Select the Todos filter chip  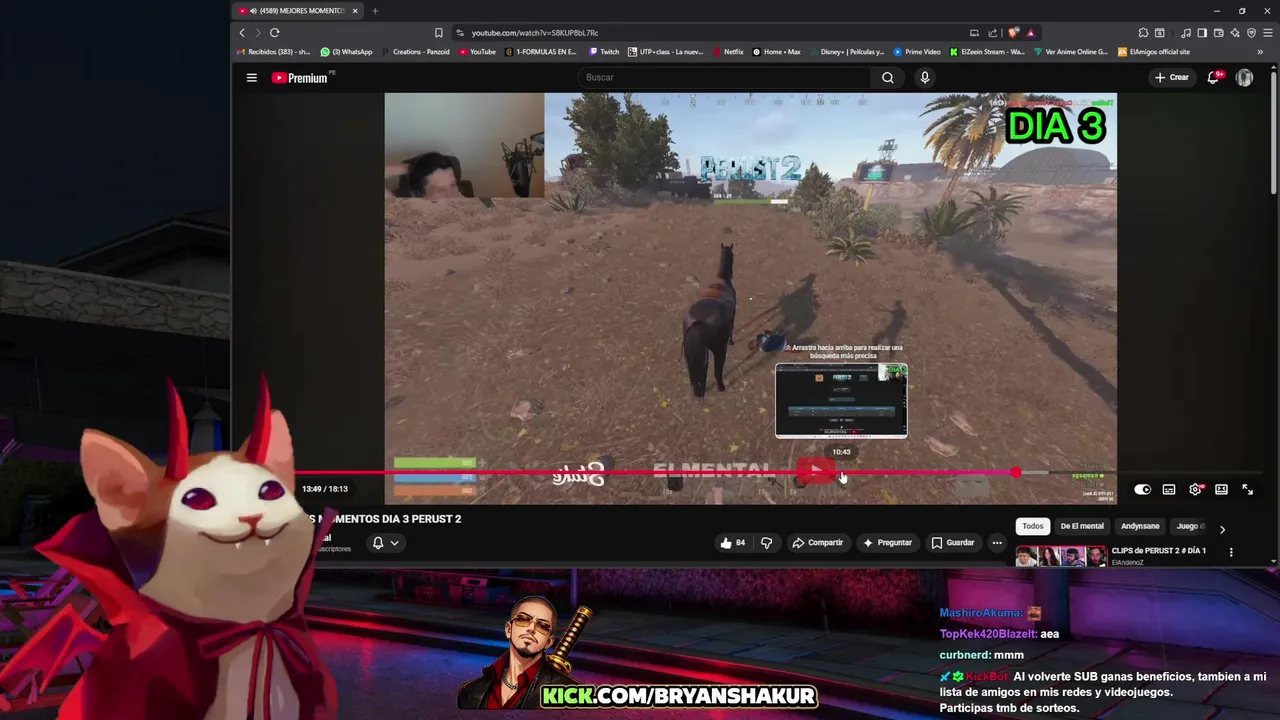(1033, 526)
